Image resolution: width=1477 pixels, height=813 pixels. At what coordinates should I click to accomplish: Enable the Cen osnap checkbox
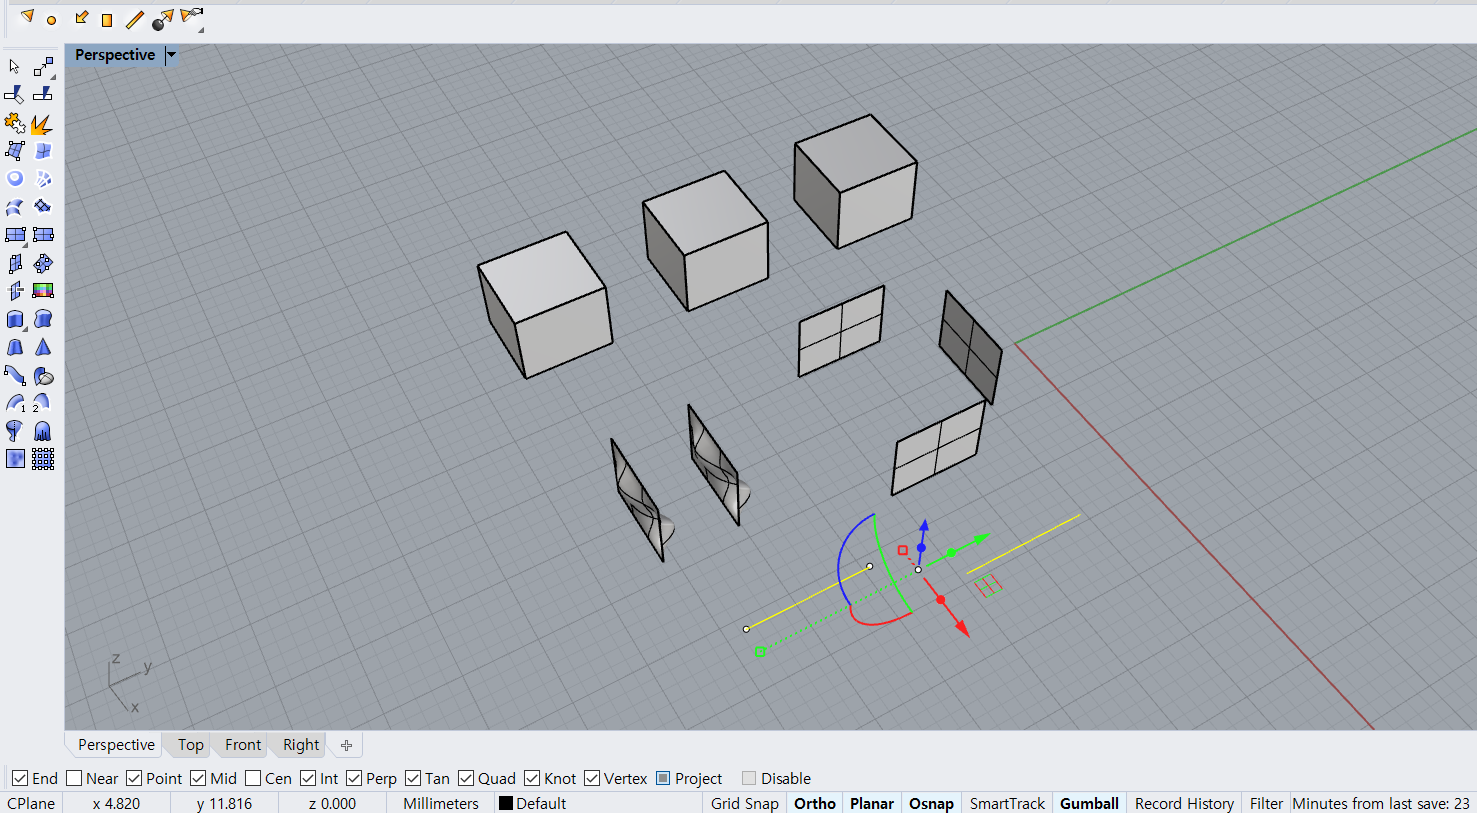[x=253, y=778]
